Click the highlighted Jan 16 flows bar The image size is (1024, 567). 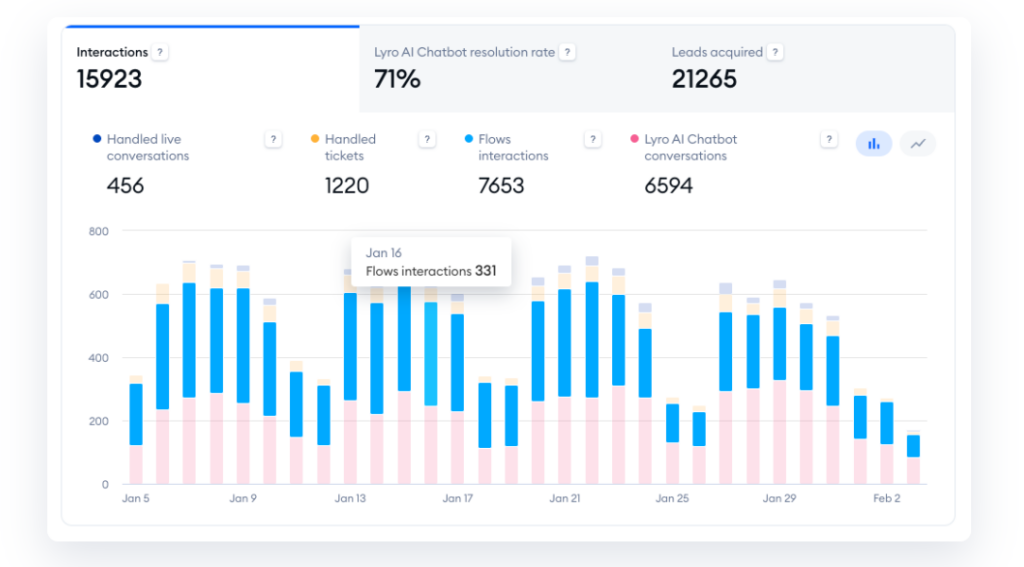[x=431, y=353]
